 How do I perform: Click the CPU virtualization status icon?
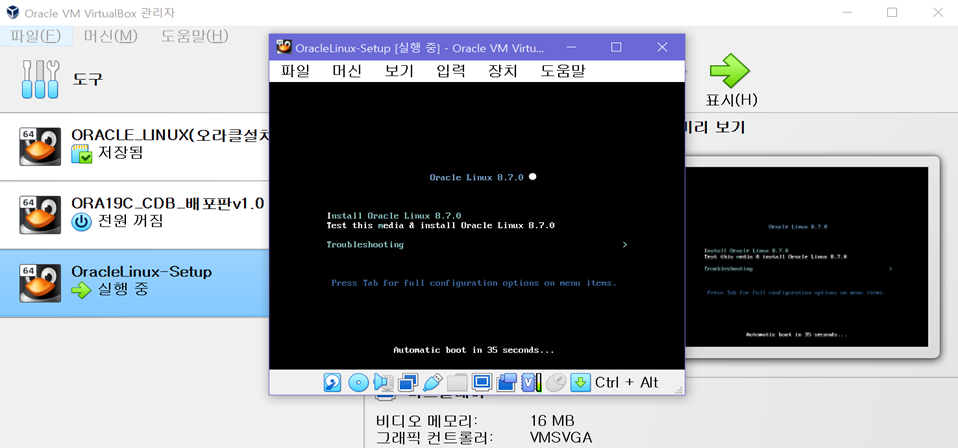(x=532, y=383)
